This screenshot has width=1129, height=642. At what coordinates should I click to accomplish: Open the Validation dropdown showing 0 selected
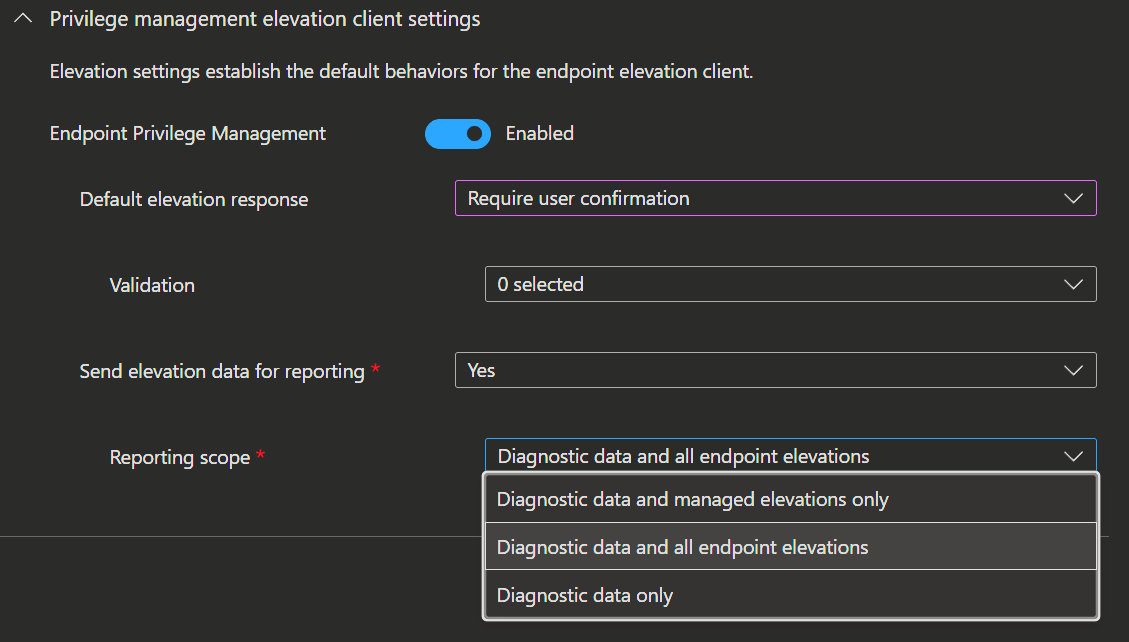tap(791, 284)
